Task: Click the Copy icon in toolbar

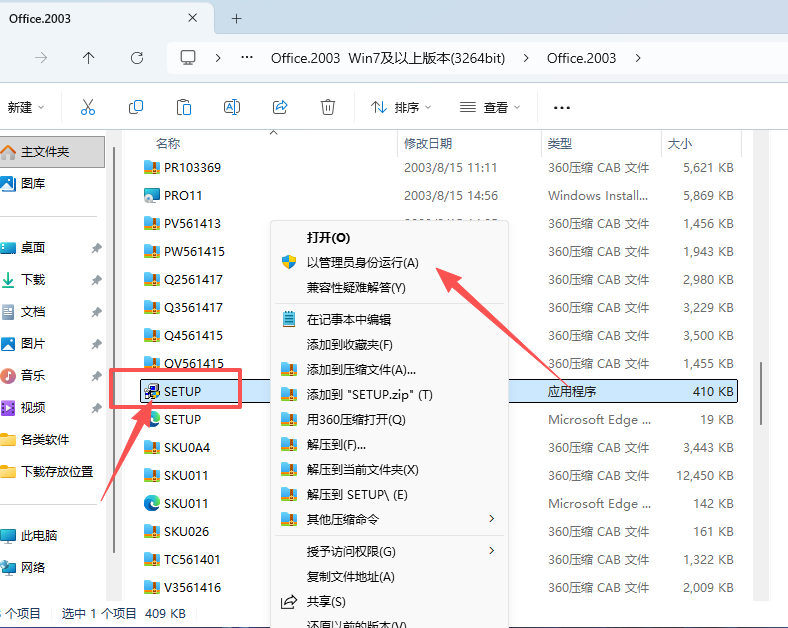Action: click(x=136, y=107)
